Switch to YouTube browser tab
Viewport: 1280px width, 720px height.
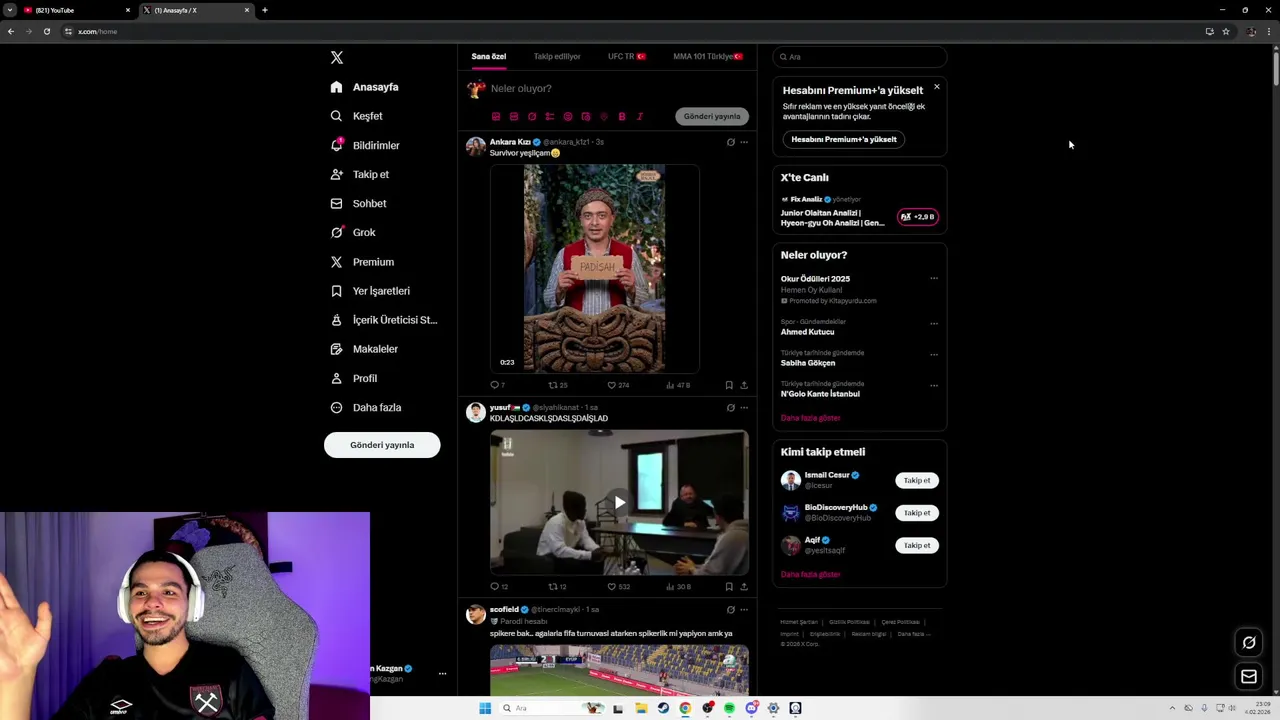[77, 10]
